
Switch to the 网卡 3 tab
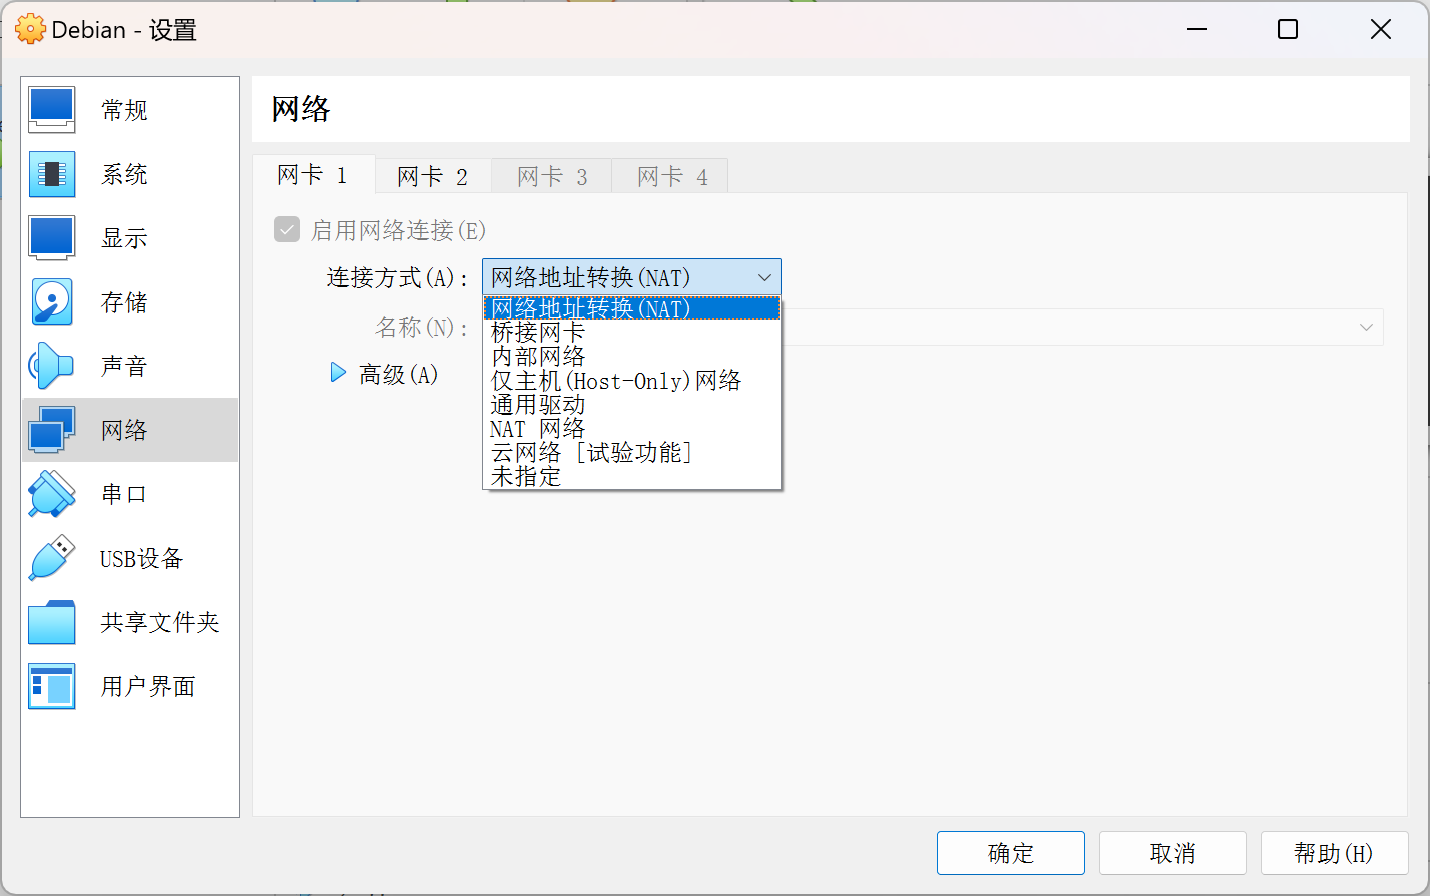point(552,177)
